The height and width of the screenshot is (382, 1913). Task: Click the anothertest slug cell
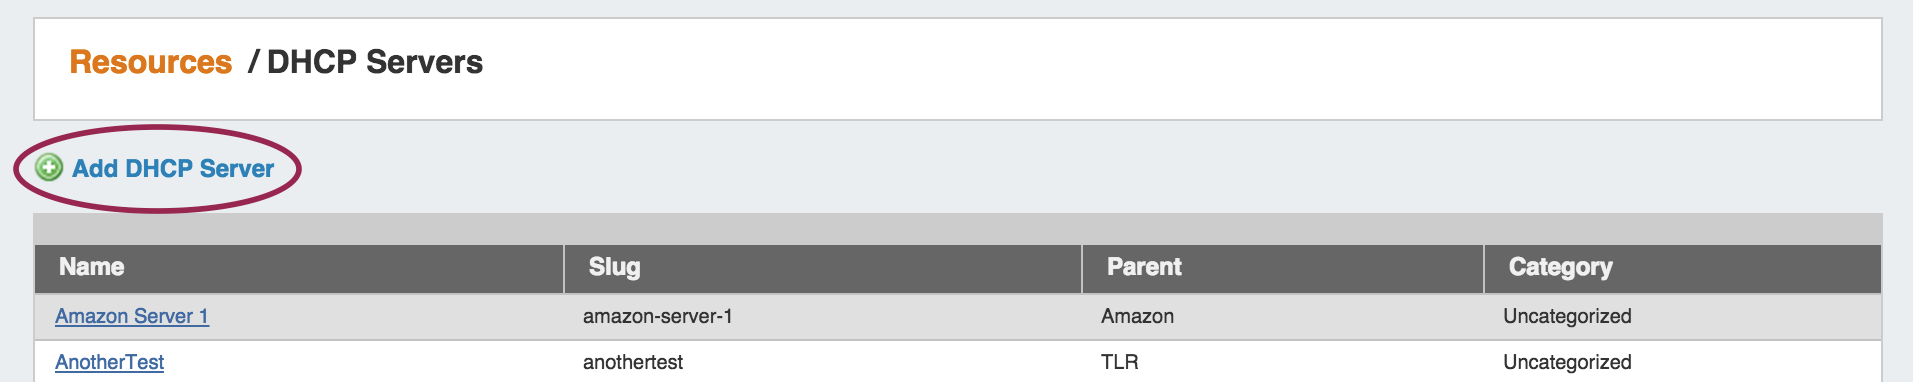(633, 362)
